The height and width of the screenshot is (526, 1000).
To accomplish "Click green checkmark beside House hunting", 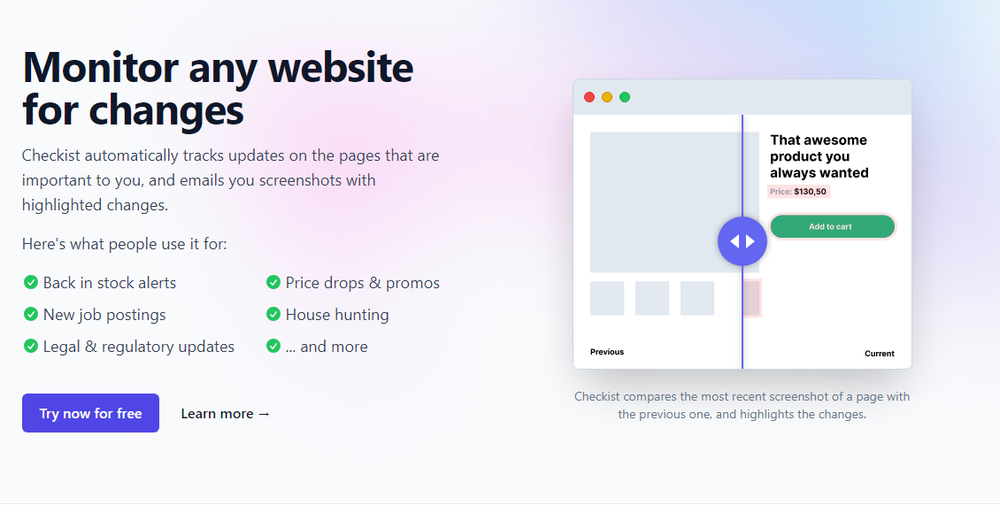I will pyautogui.click(x=273, y=314).
